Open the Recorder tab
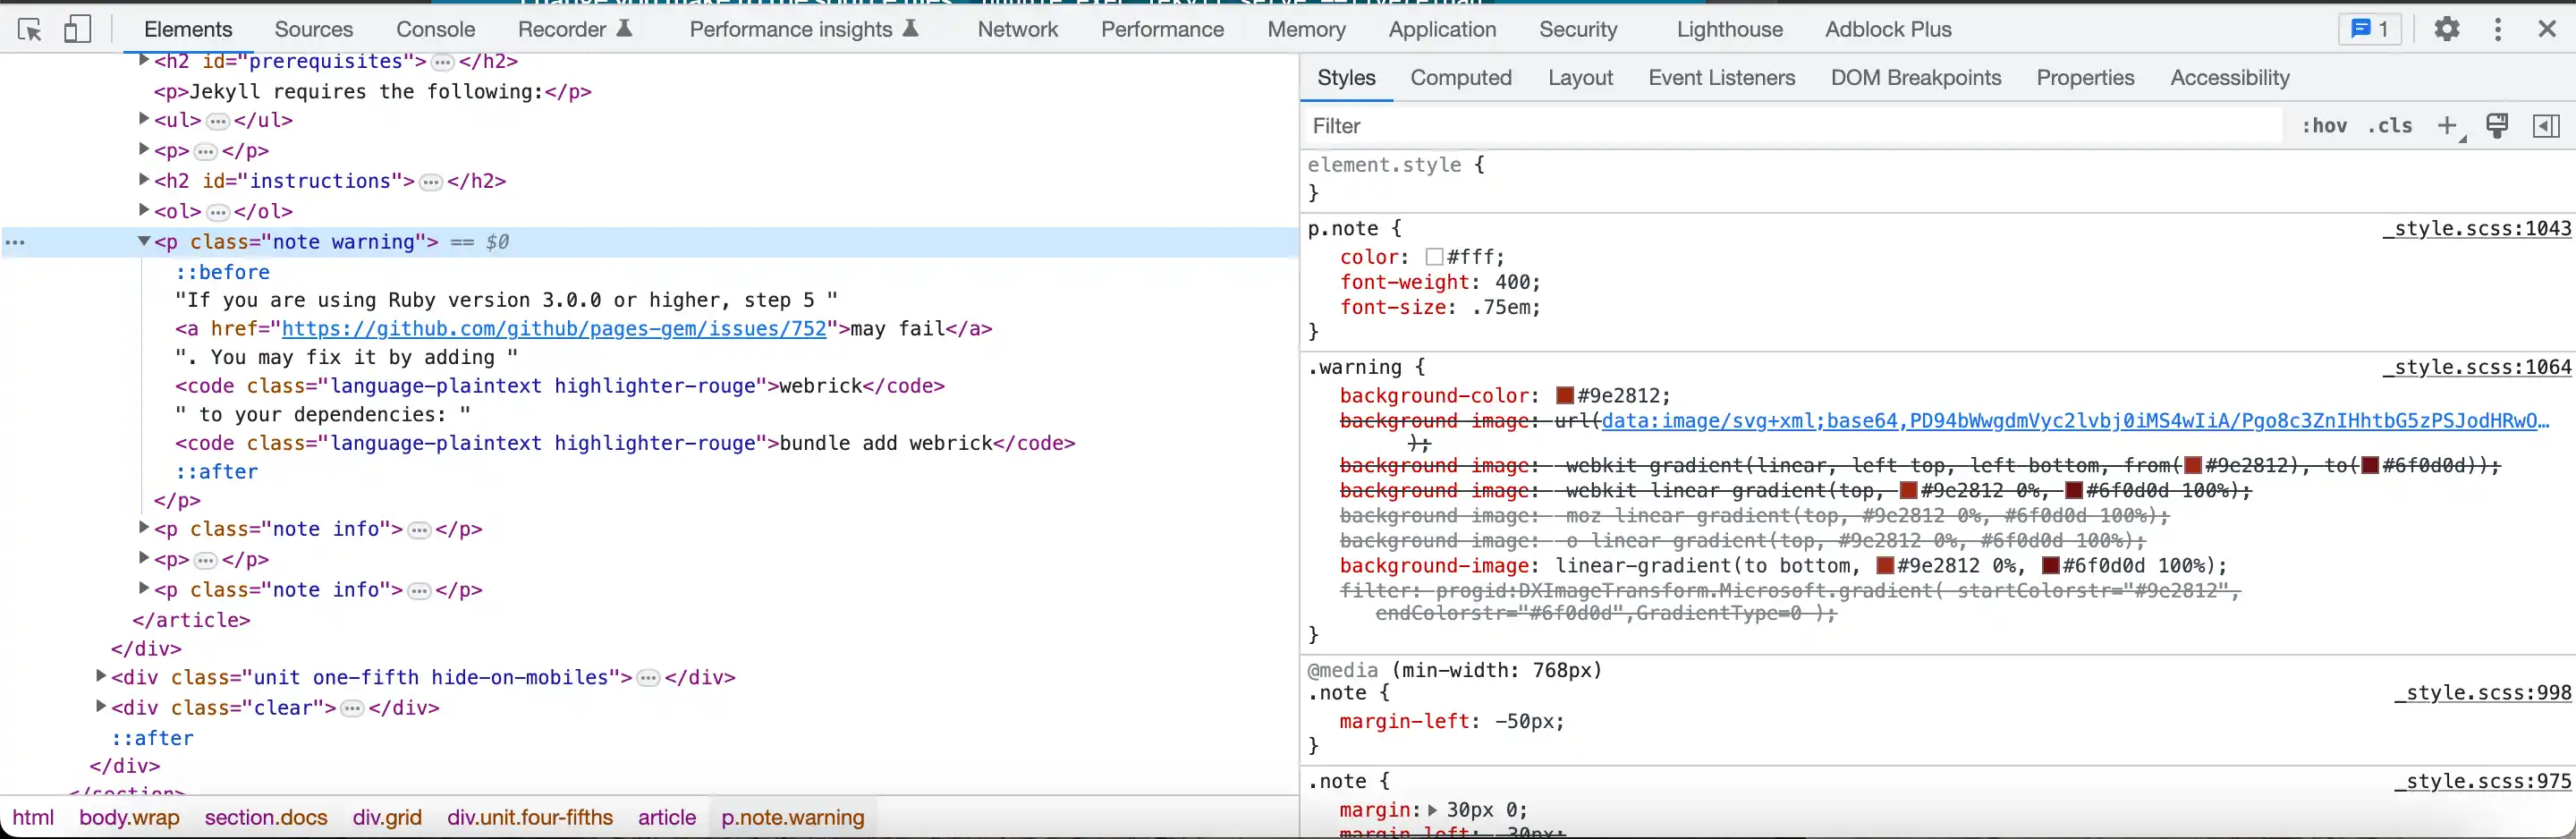 coord(575,29)
